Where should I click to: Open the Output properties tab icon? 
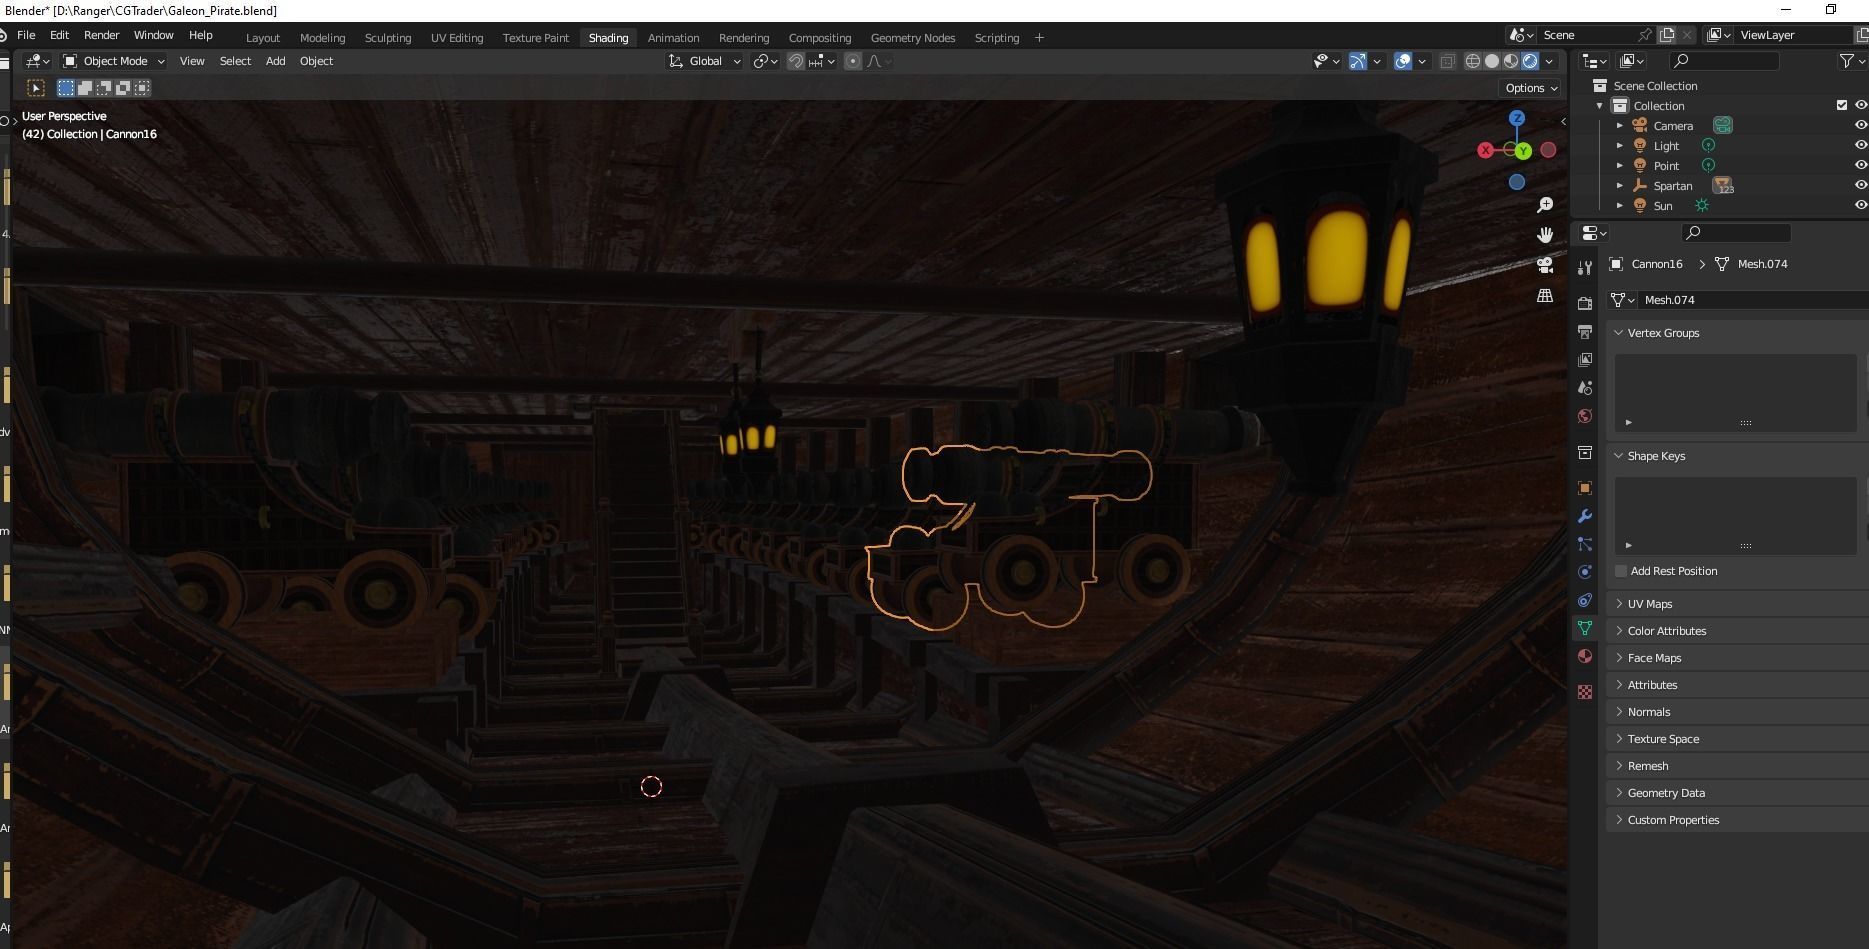(x=1585, y=331)
